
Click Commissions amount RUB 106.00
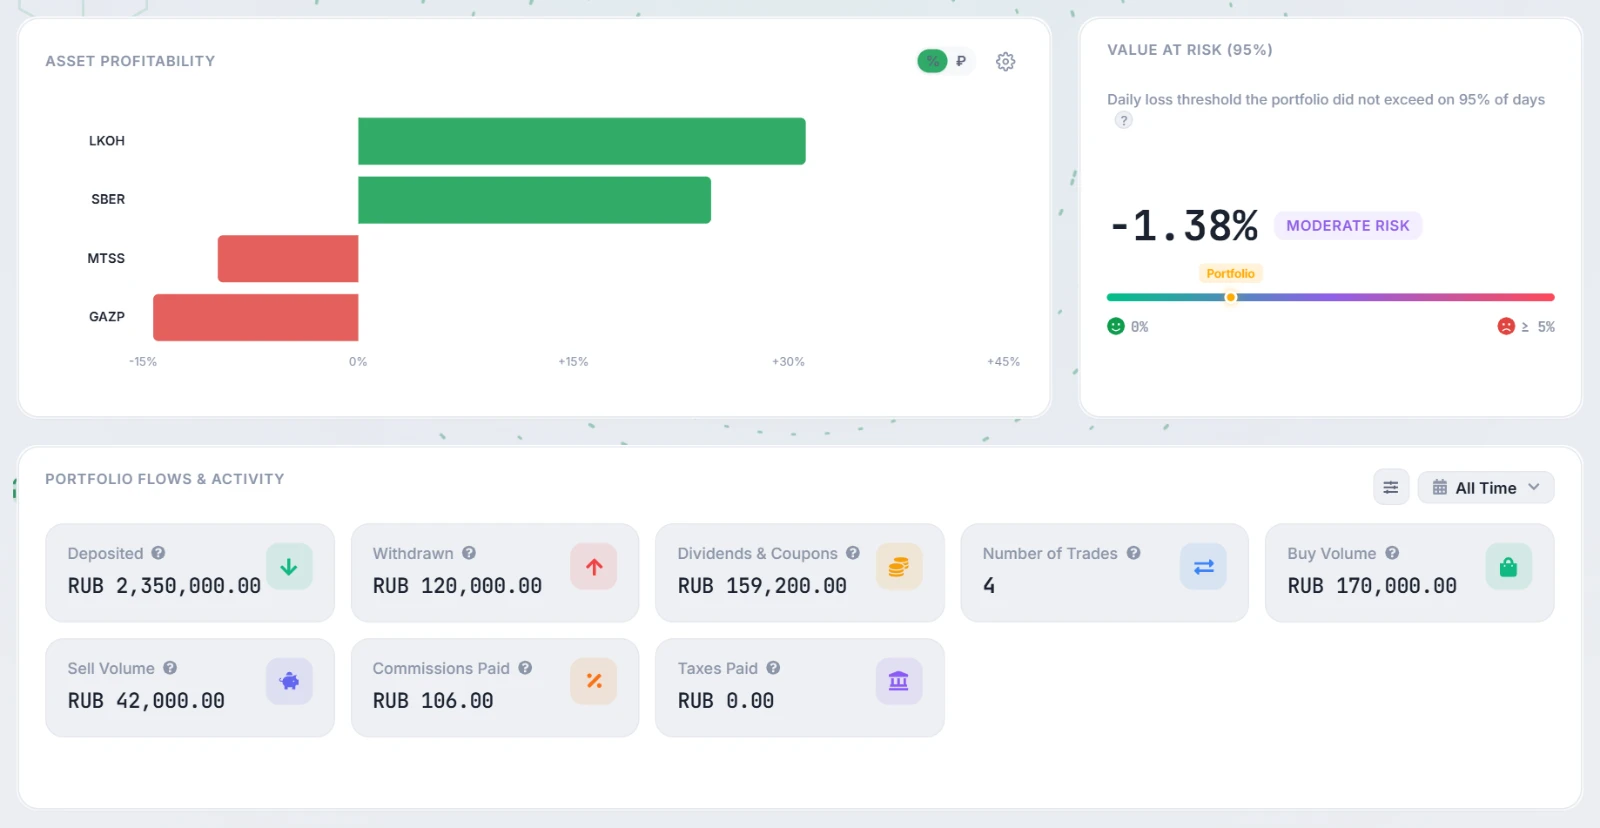point(433,701)
